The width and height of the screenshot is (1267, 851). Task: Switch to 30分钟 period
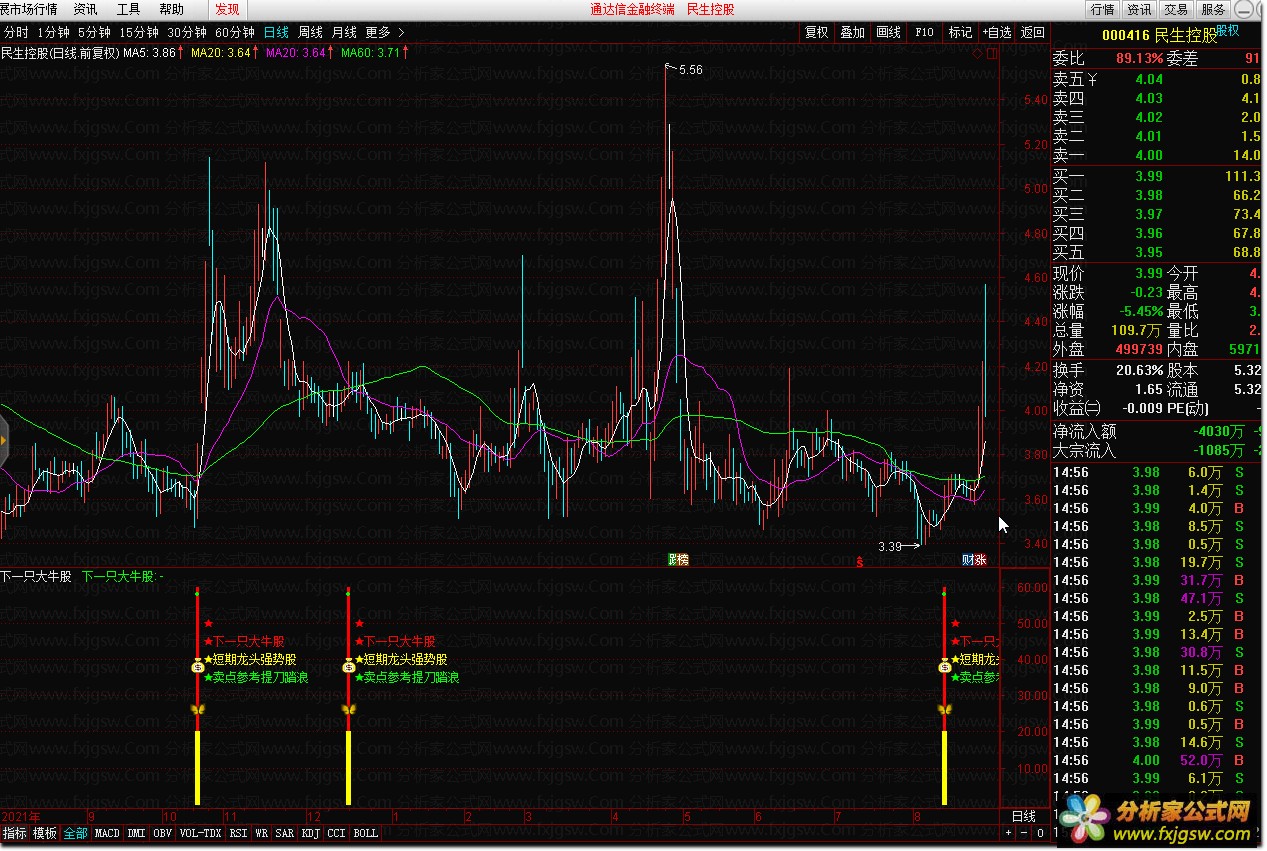pos(187,32)
